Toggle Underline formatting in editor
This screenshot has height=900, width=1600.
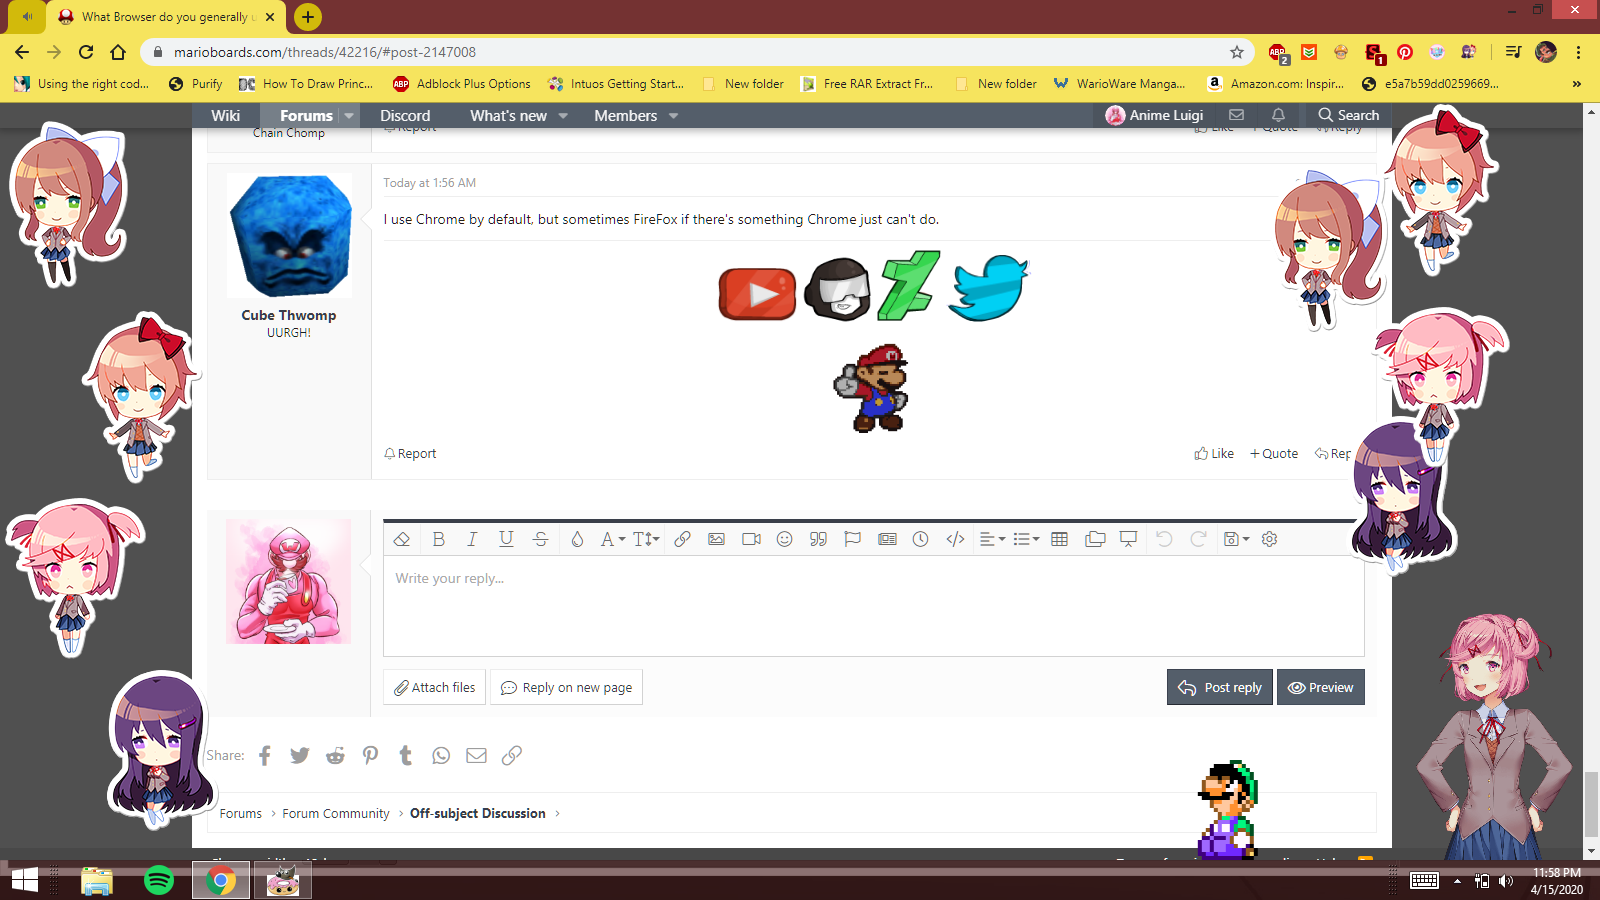[x=506, y=539]
